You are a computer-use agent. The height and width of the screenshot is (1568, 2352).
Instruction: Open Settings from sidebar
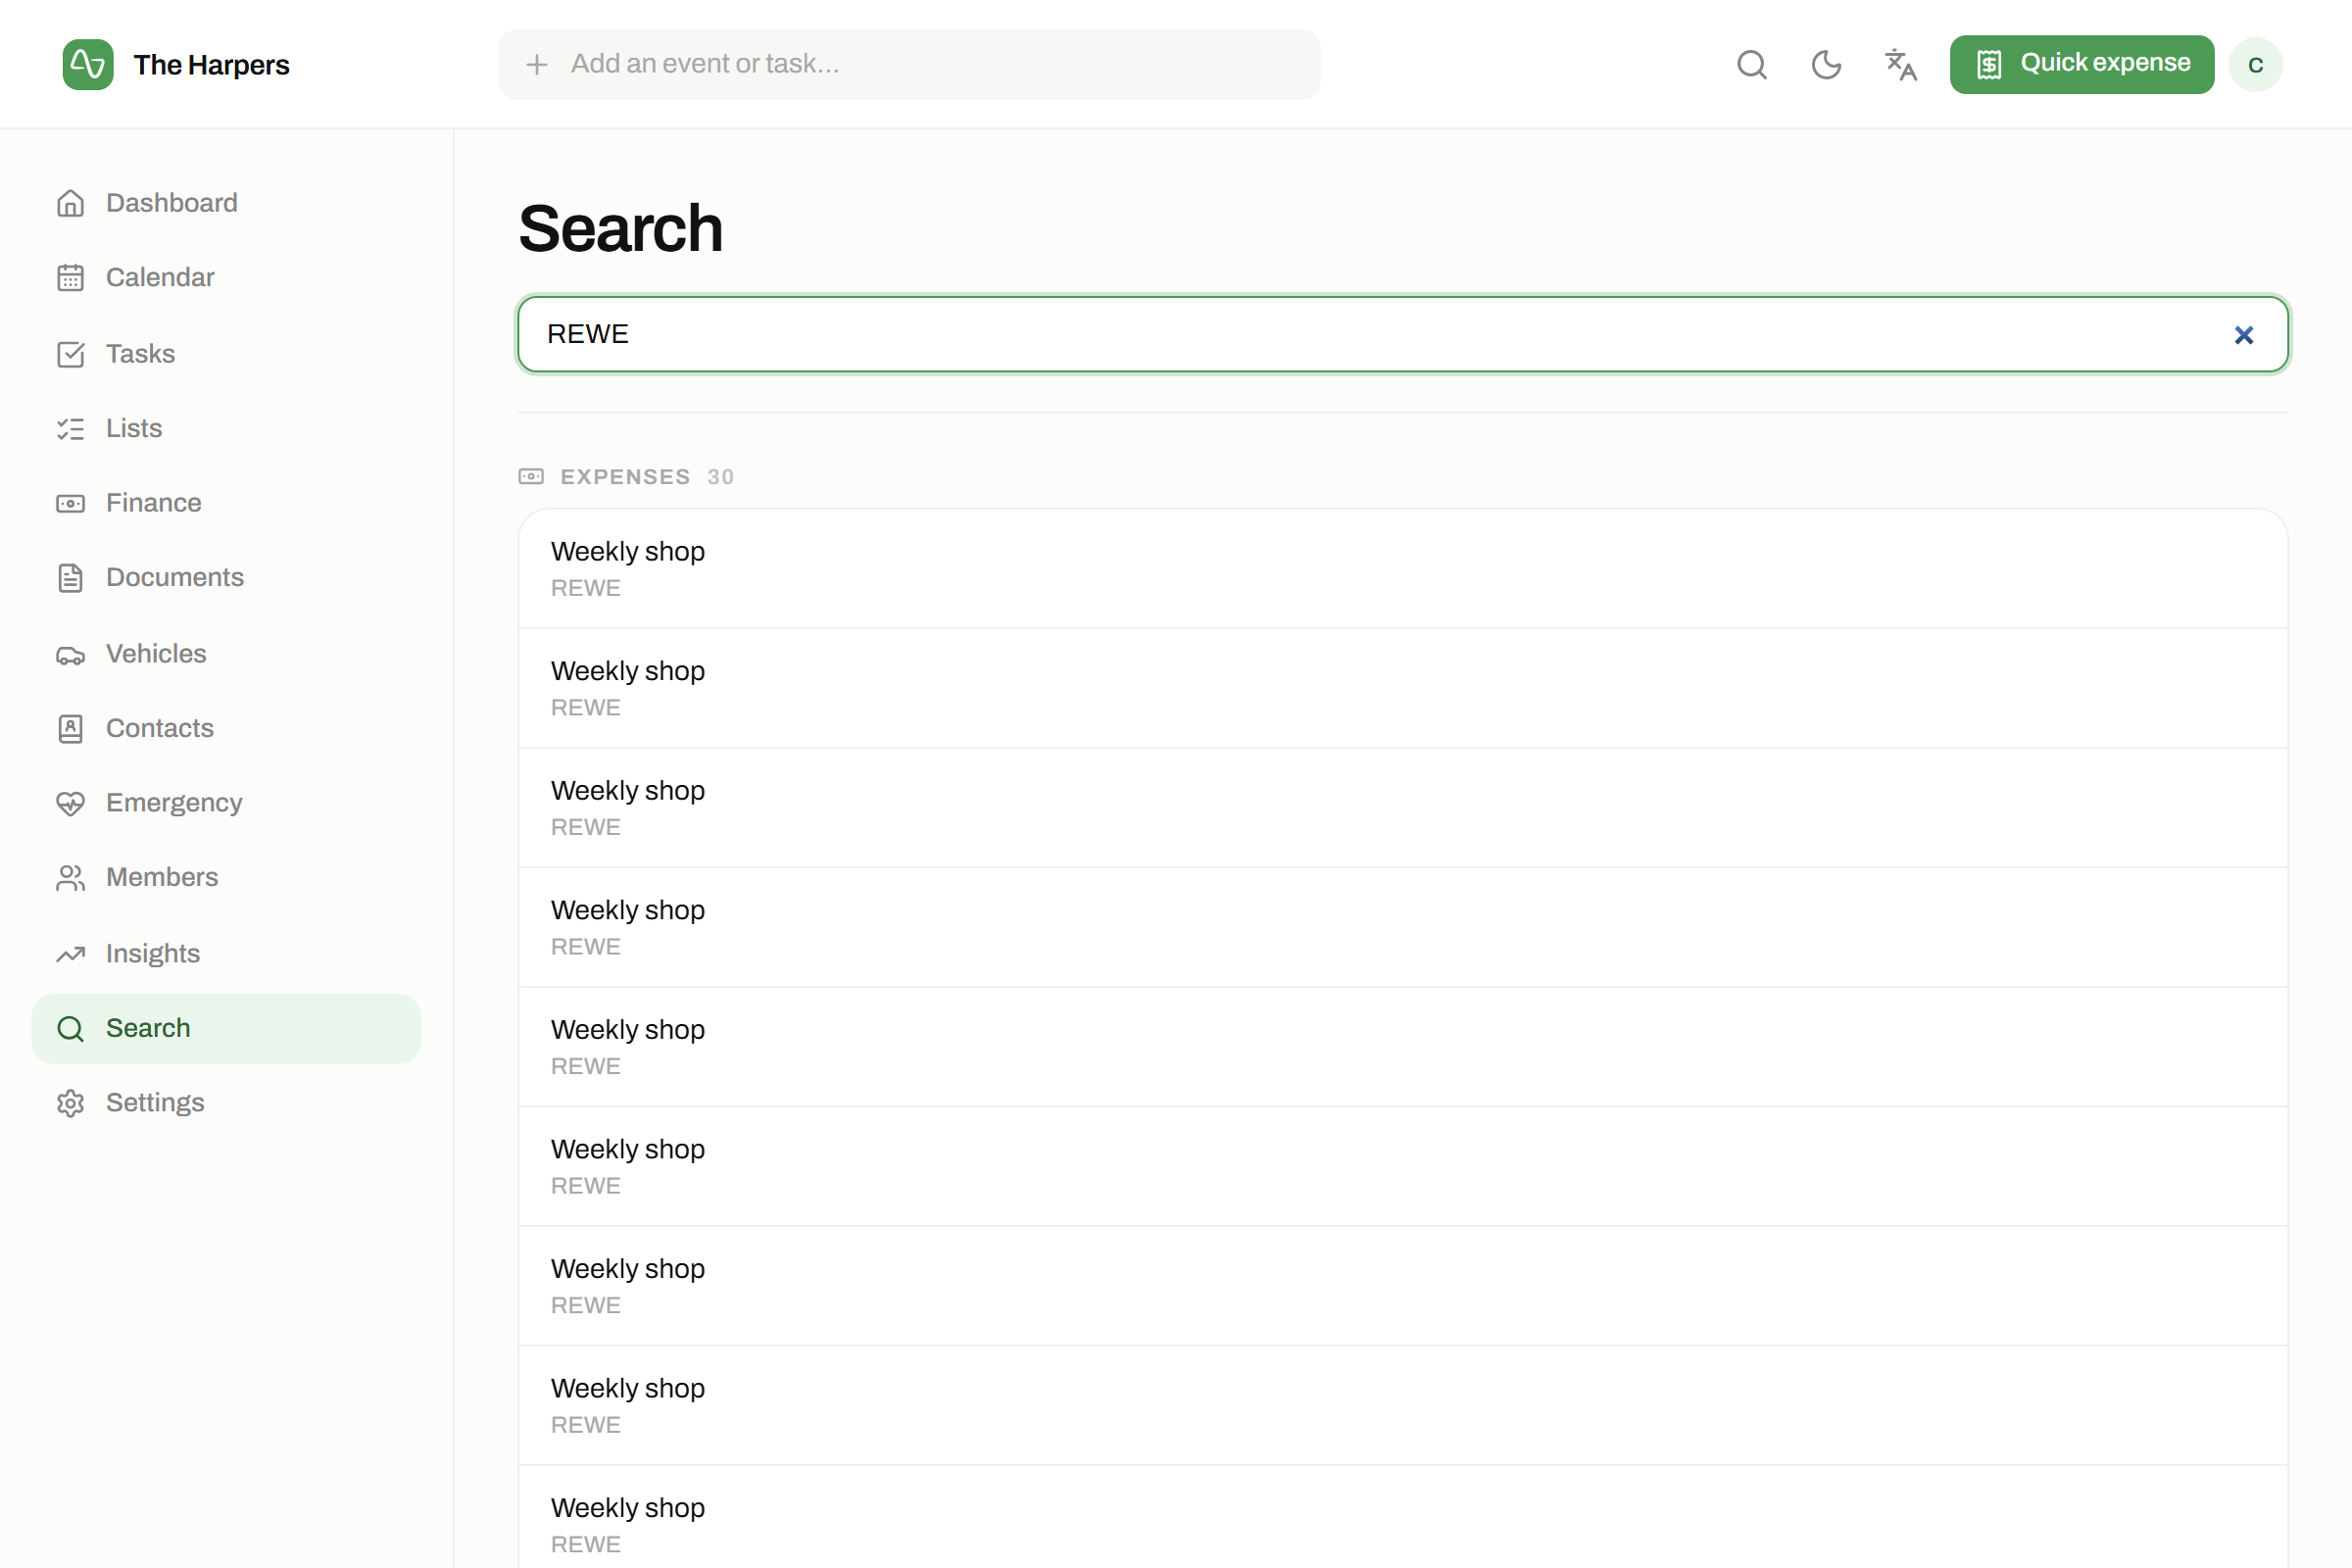coord(226,1103)
